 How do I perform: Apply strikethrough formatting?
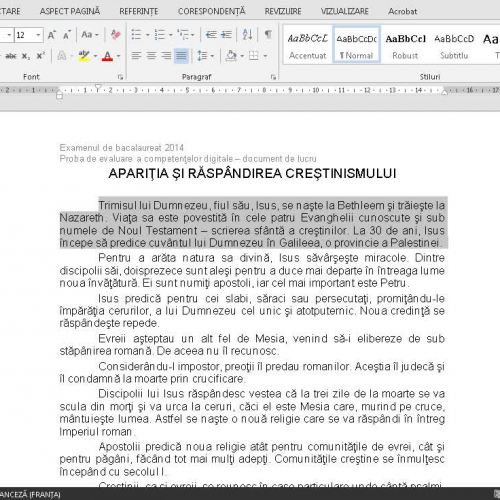coord(11,56)
